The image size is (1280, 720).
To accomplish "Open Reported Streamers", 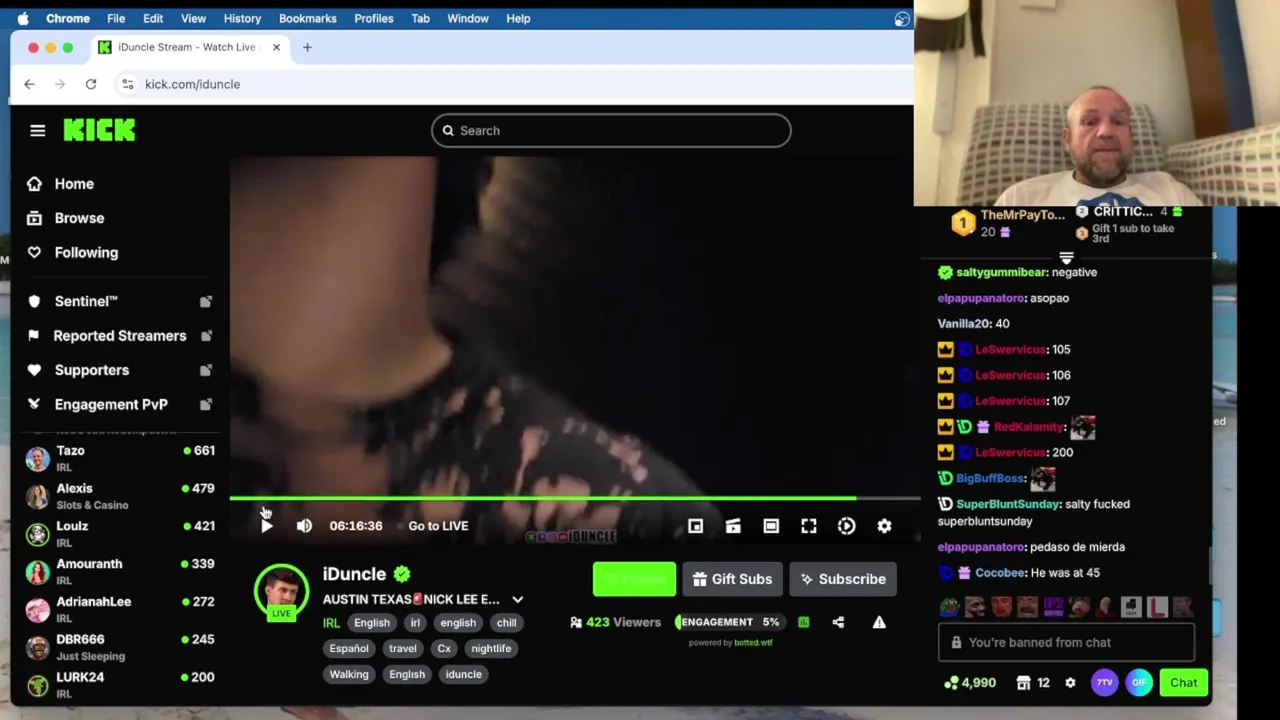I will [x=119, y=336].
